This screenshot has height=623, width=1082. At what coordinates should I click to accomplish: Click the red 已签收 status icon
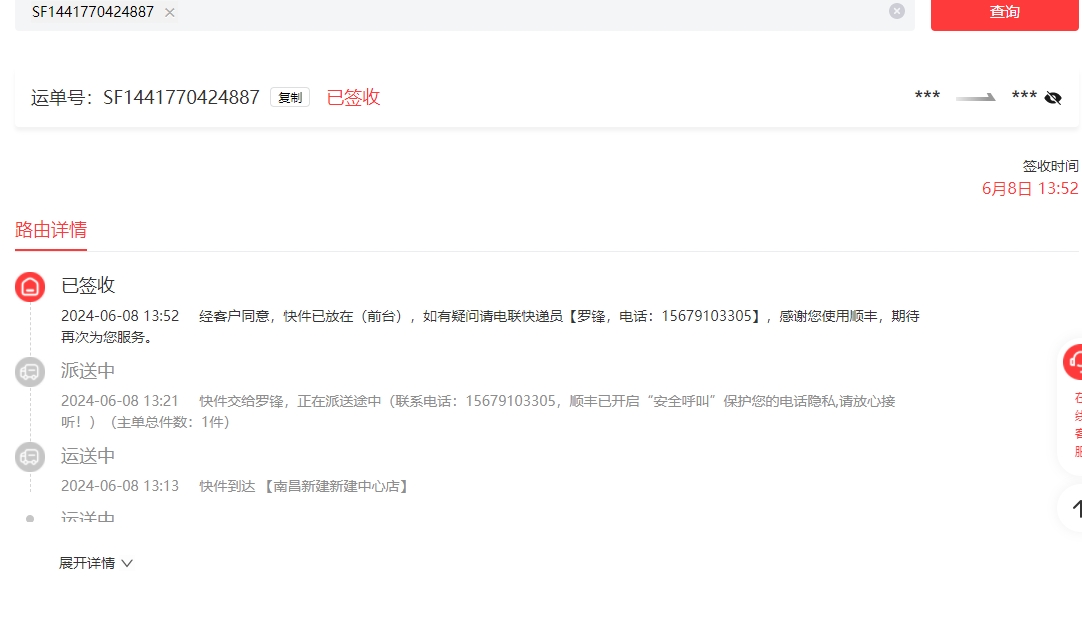tap(30, 287)
